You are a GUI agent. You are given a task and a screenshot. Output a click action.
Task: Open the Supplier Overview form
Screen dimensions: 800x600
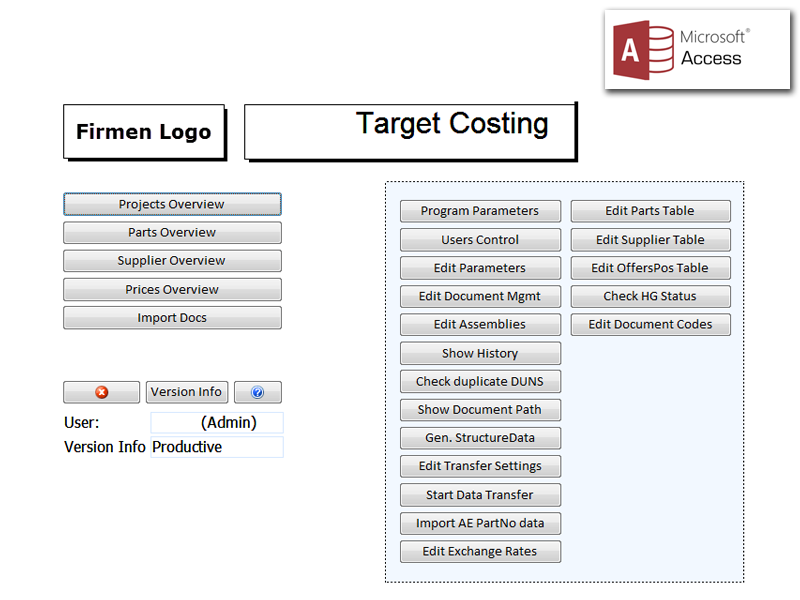point(172,261)
